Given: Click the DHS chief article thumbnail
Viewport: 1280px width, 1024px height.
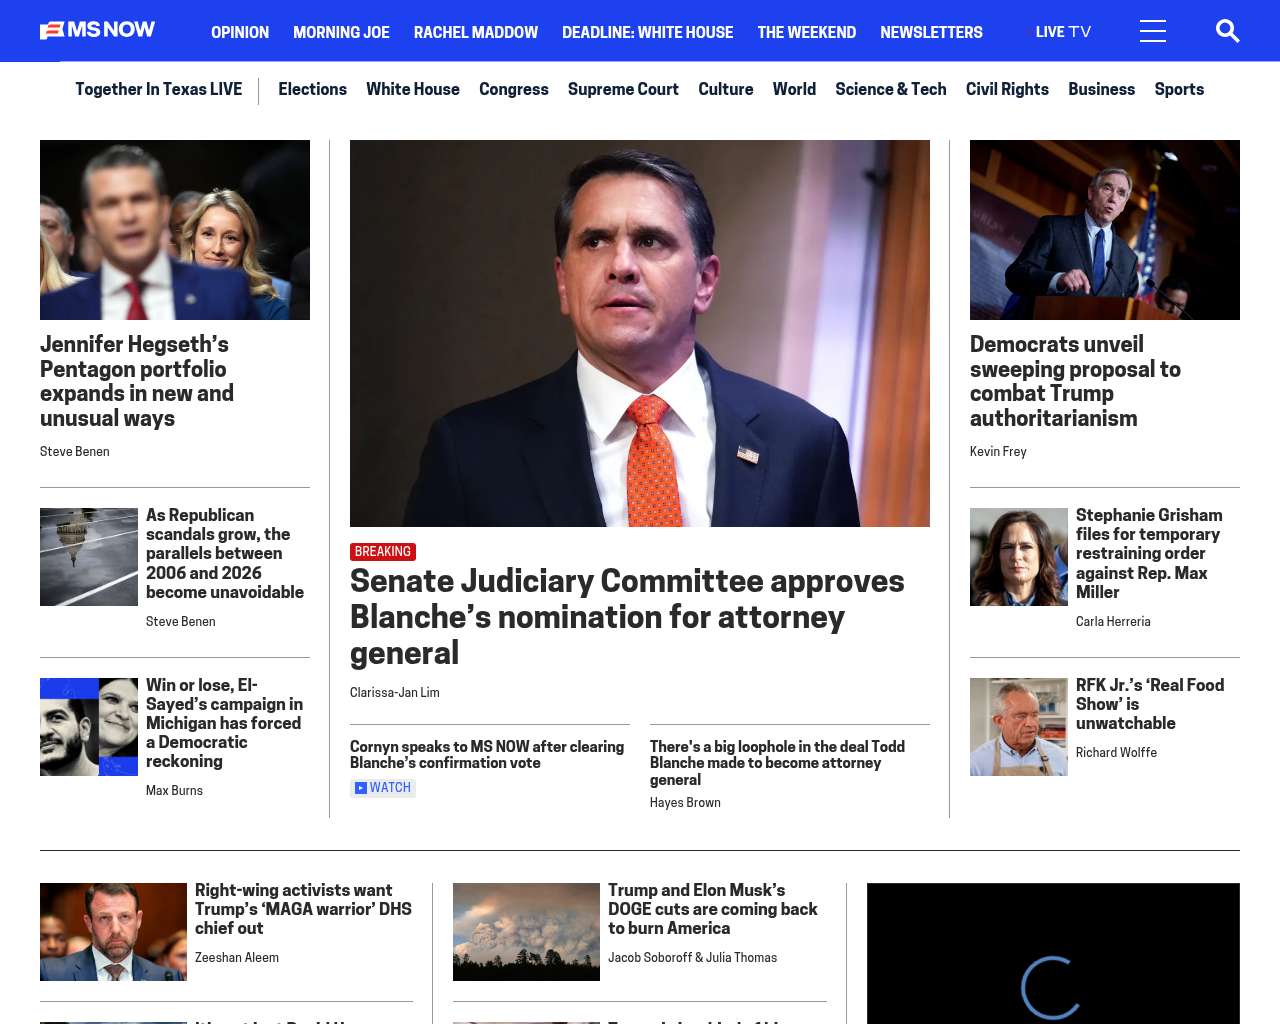Looking at the screenshot, I should click(x=113, y=932).
